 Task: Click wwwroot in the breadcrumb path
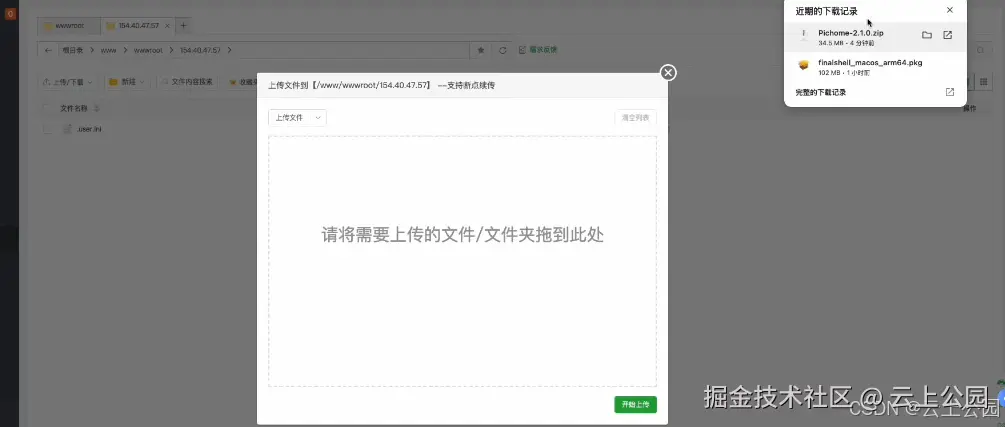(x=148, y=50)
